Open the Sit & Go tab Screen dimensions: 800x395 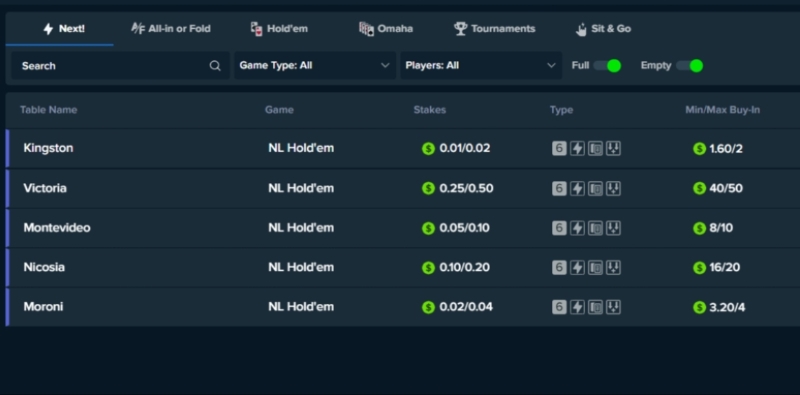pyautogui.click(x=603, y=29)
